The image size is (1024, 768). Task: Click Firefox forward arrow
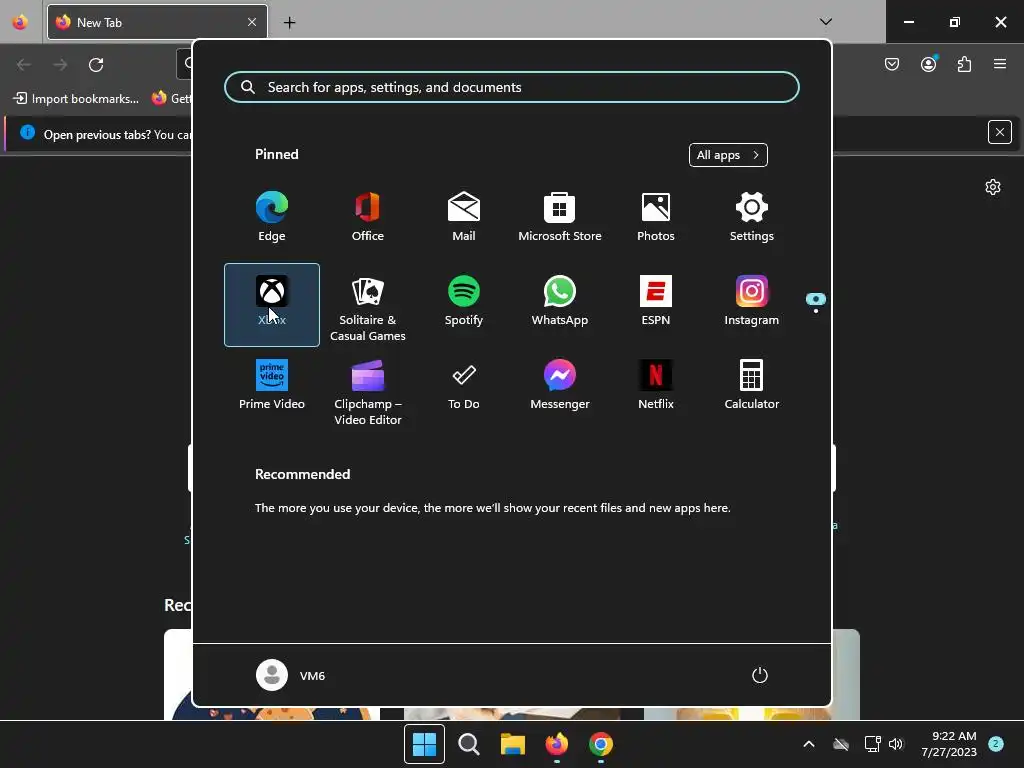[60, 65]
